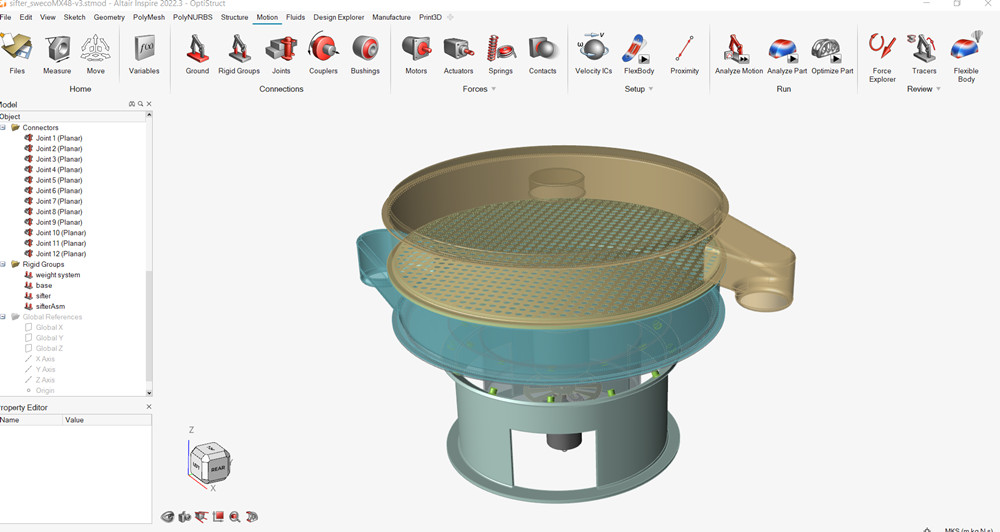
Task: Toggle the Global Y reference plane checkbox
Action: [x=28, y=338]
